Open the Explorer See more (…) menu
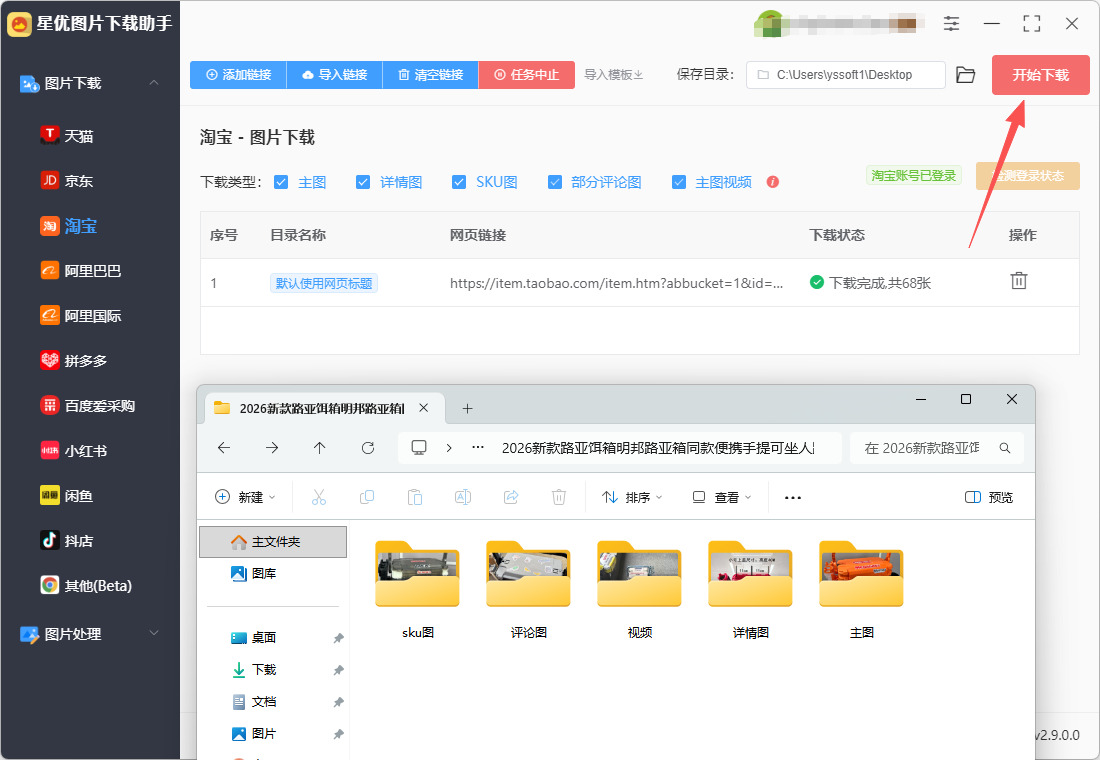Viewport: 1100px width, 760px height. [x=793, y=498]
